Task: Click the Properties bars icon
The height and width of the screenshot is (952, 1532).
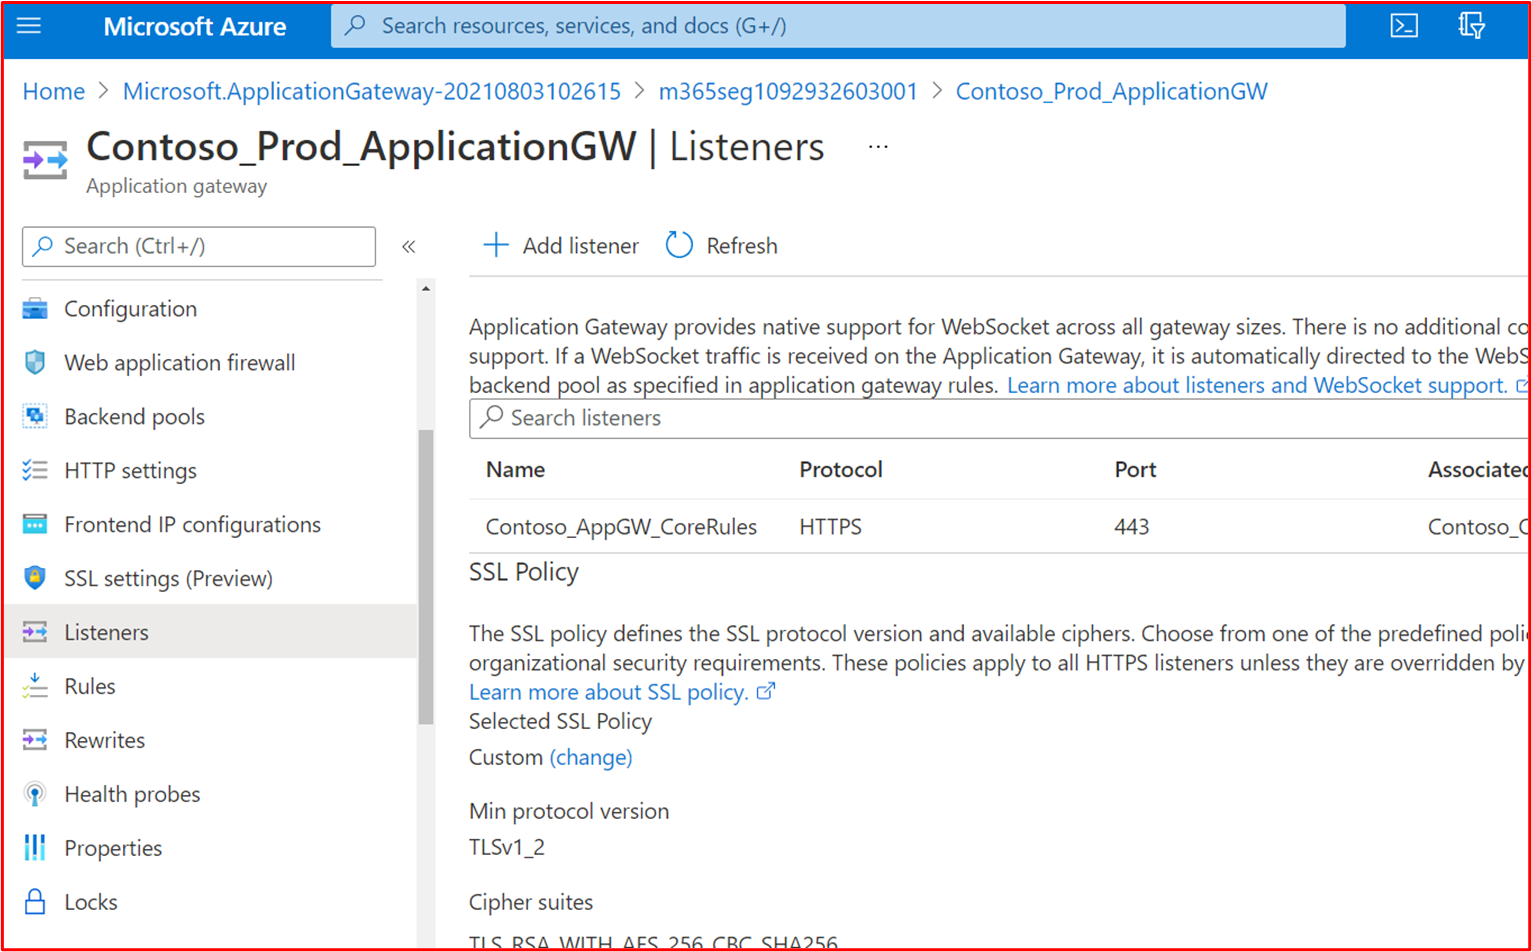Action: tap(35, 848)
